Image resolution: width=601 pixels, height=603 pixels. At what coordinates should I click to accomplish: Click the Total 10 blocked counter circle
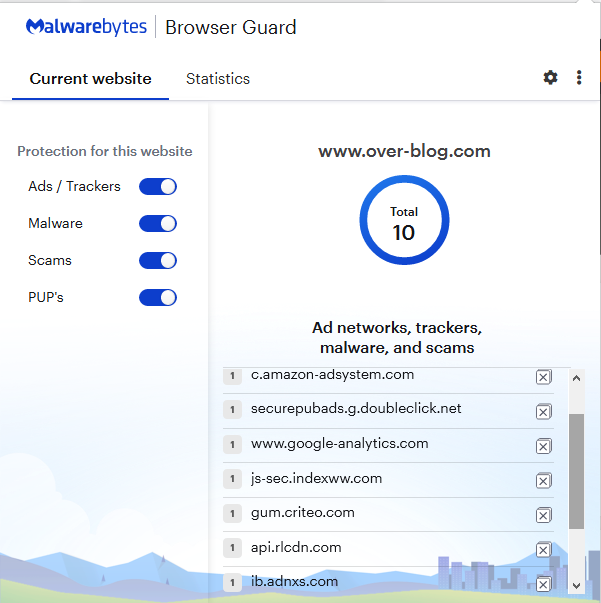click(404, 220)
